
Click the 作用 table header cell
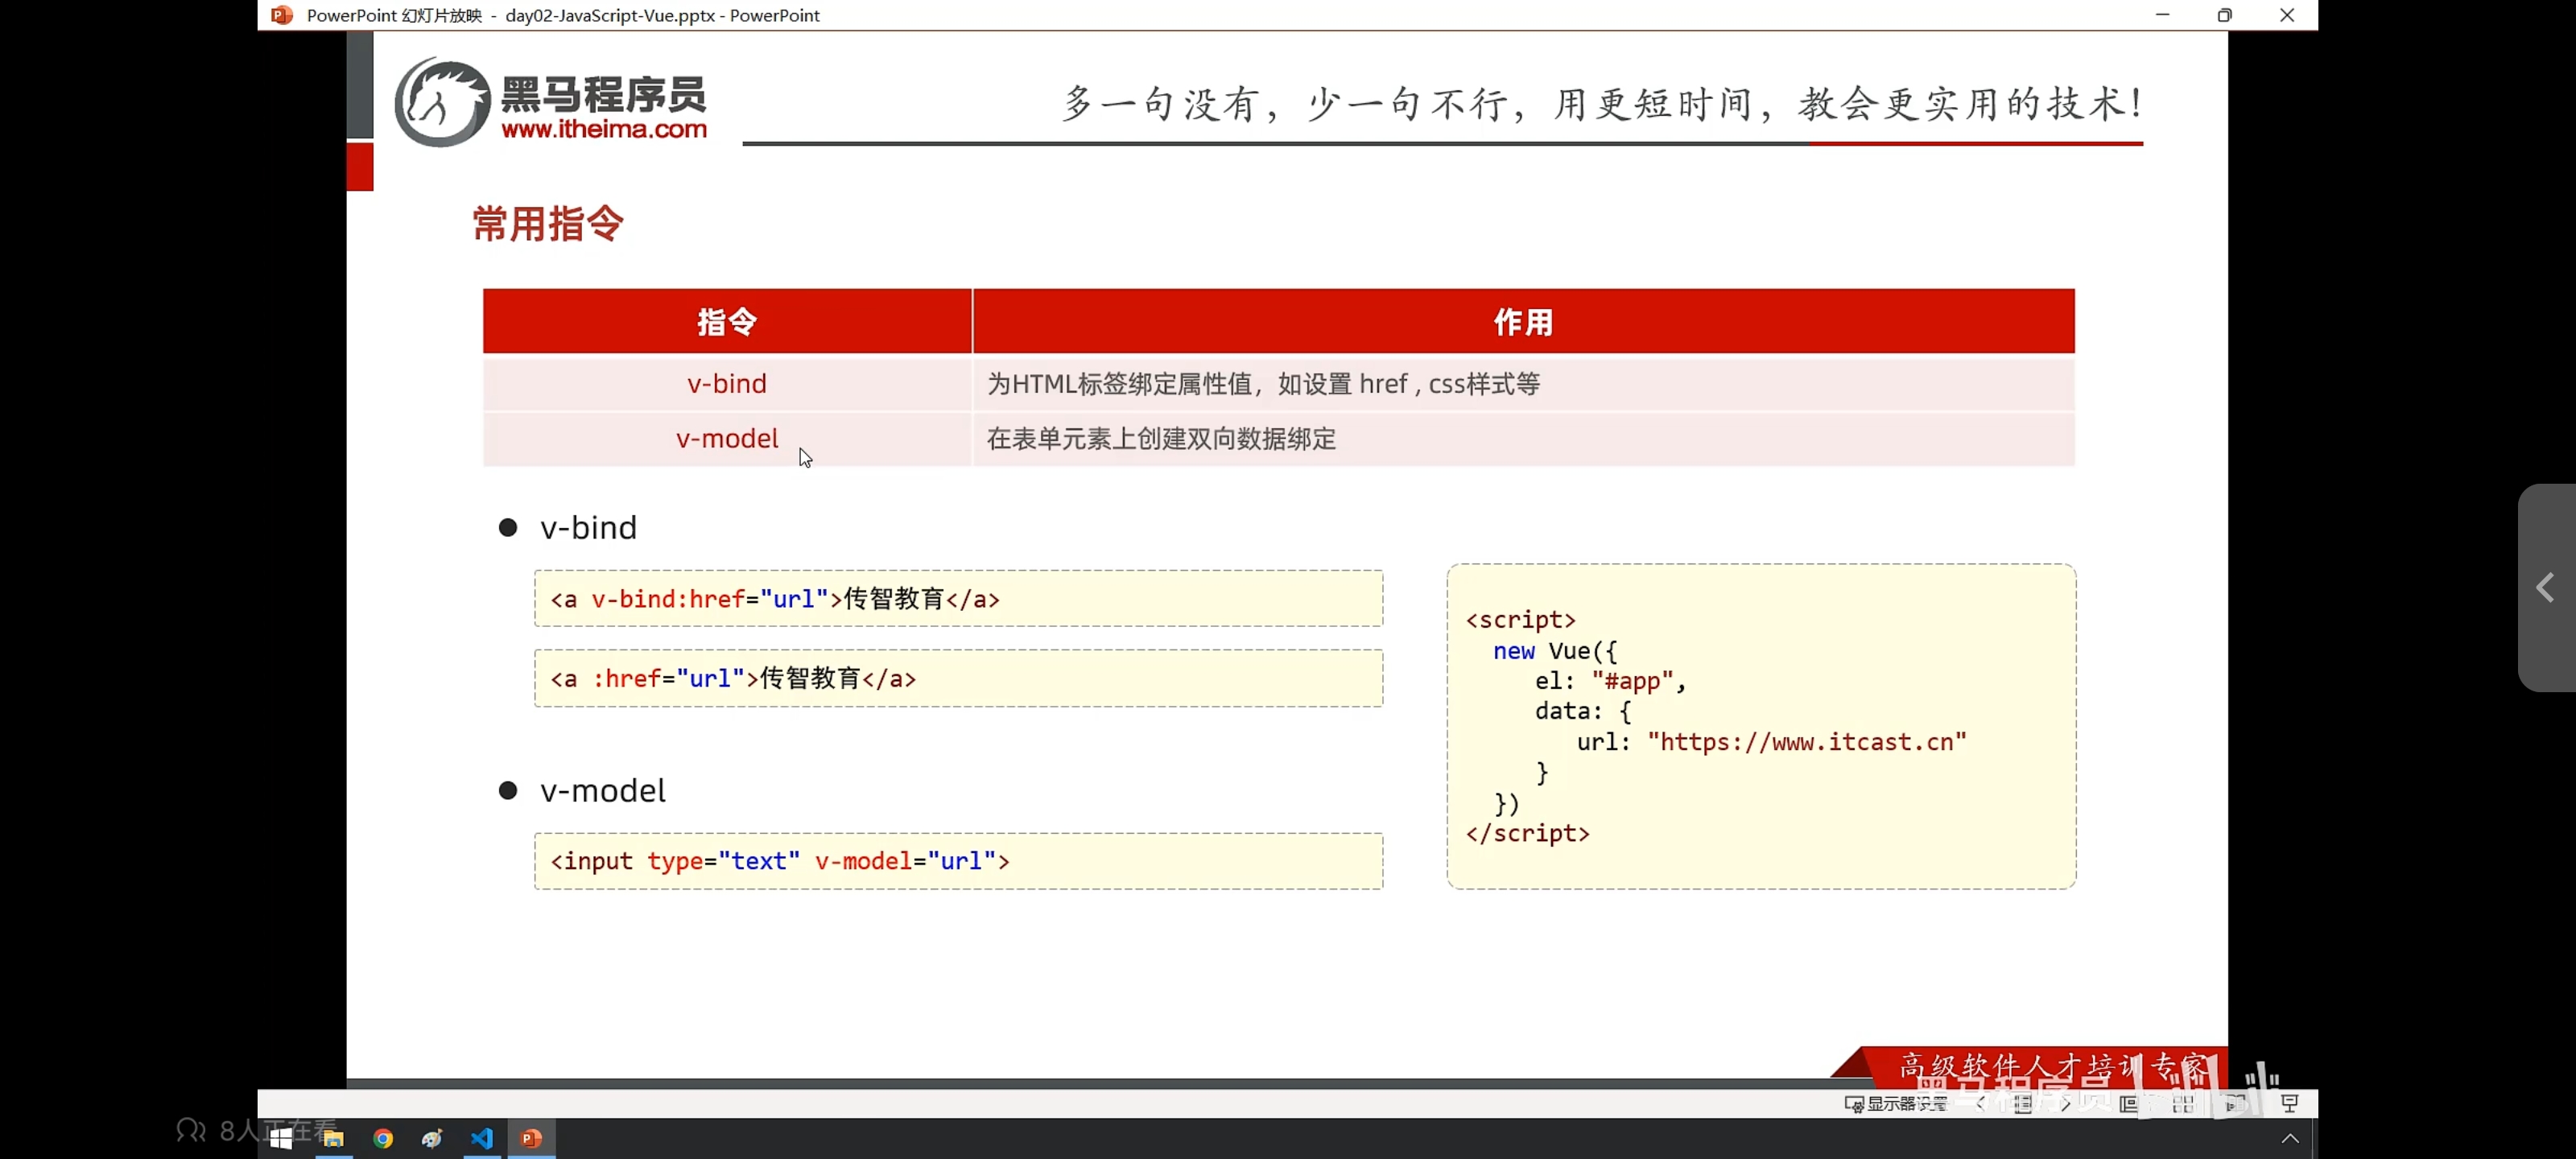(1523, 321)
